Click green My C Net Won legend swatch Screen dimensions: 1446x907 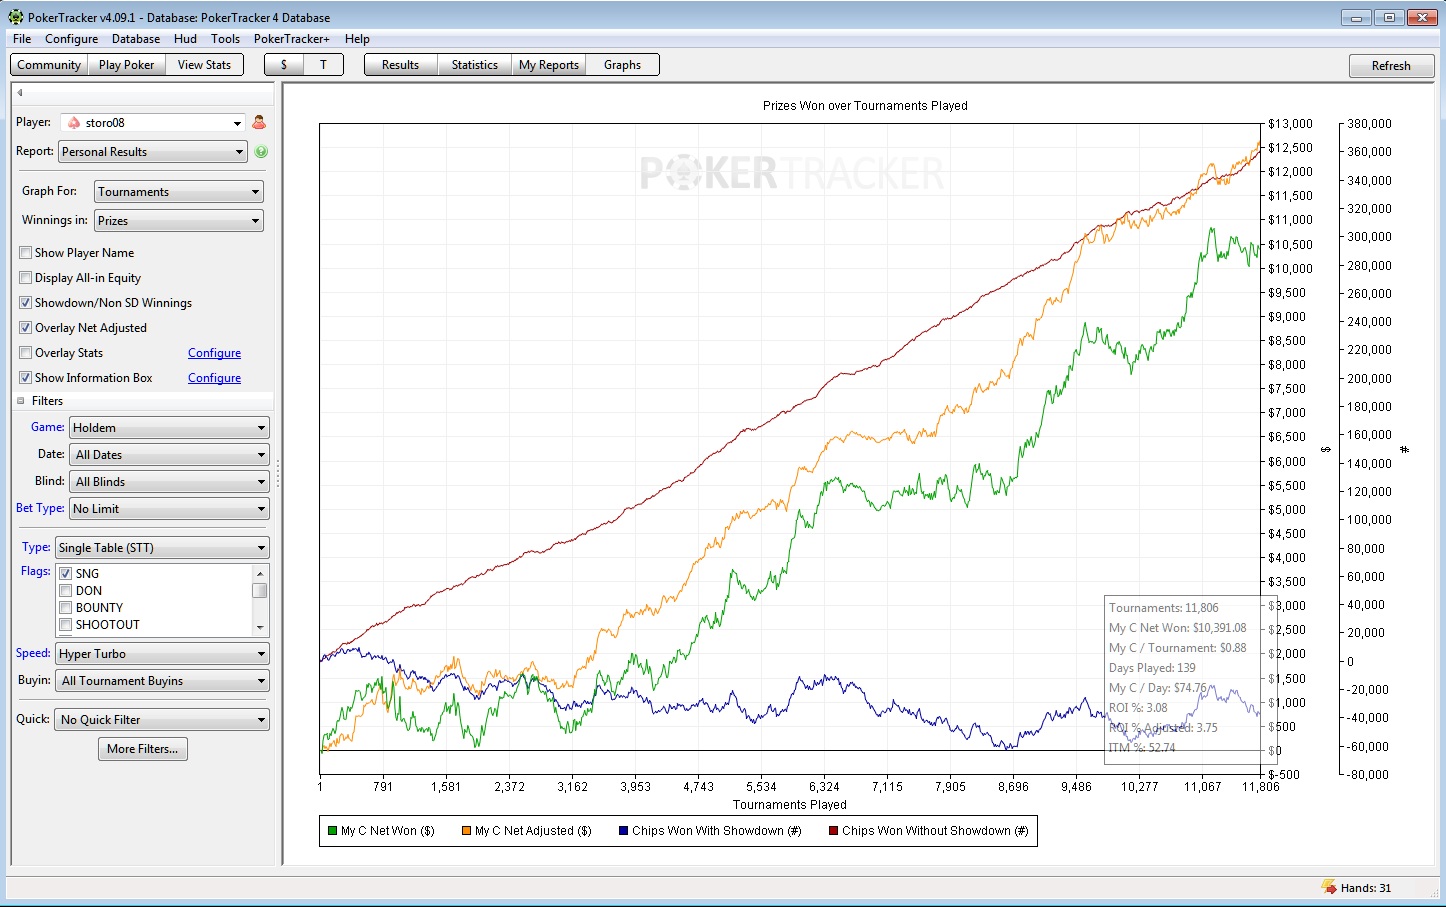point(332,831)
